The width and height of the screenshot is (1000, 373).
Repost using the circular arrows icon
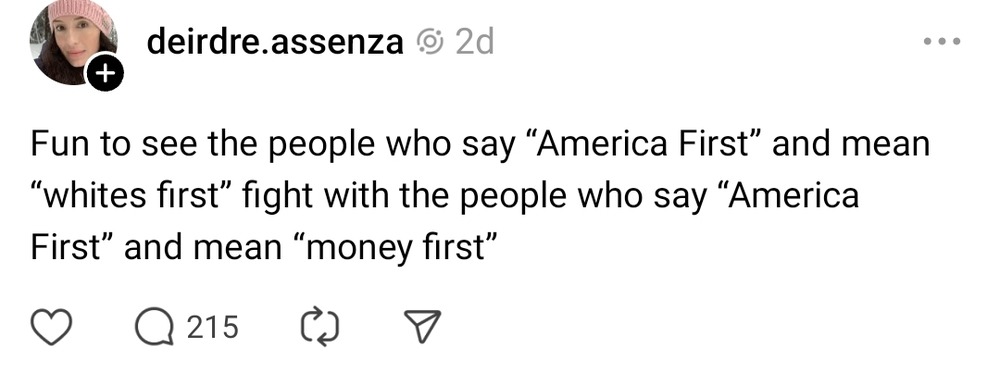319,327
